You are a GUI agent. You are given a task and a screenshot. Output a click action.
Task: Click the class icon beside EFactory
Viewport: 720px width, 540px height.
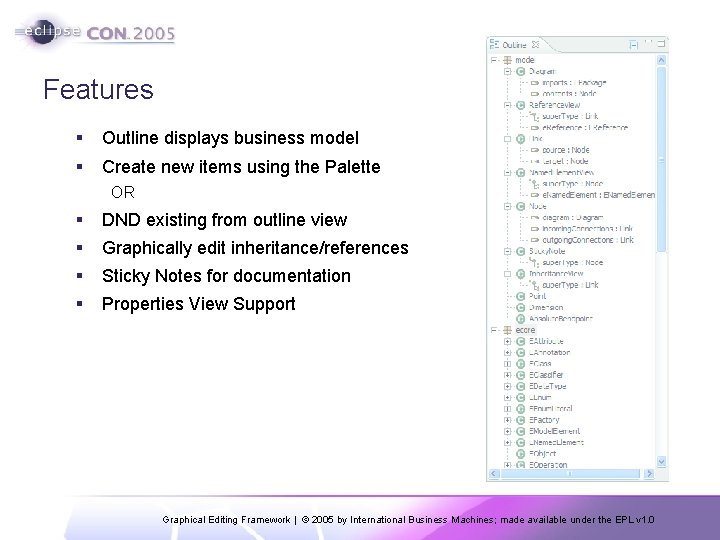[520, 420]
